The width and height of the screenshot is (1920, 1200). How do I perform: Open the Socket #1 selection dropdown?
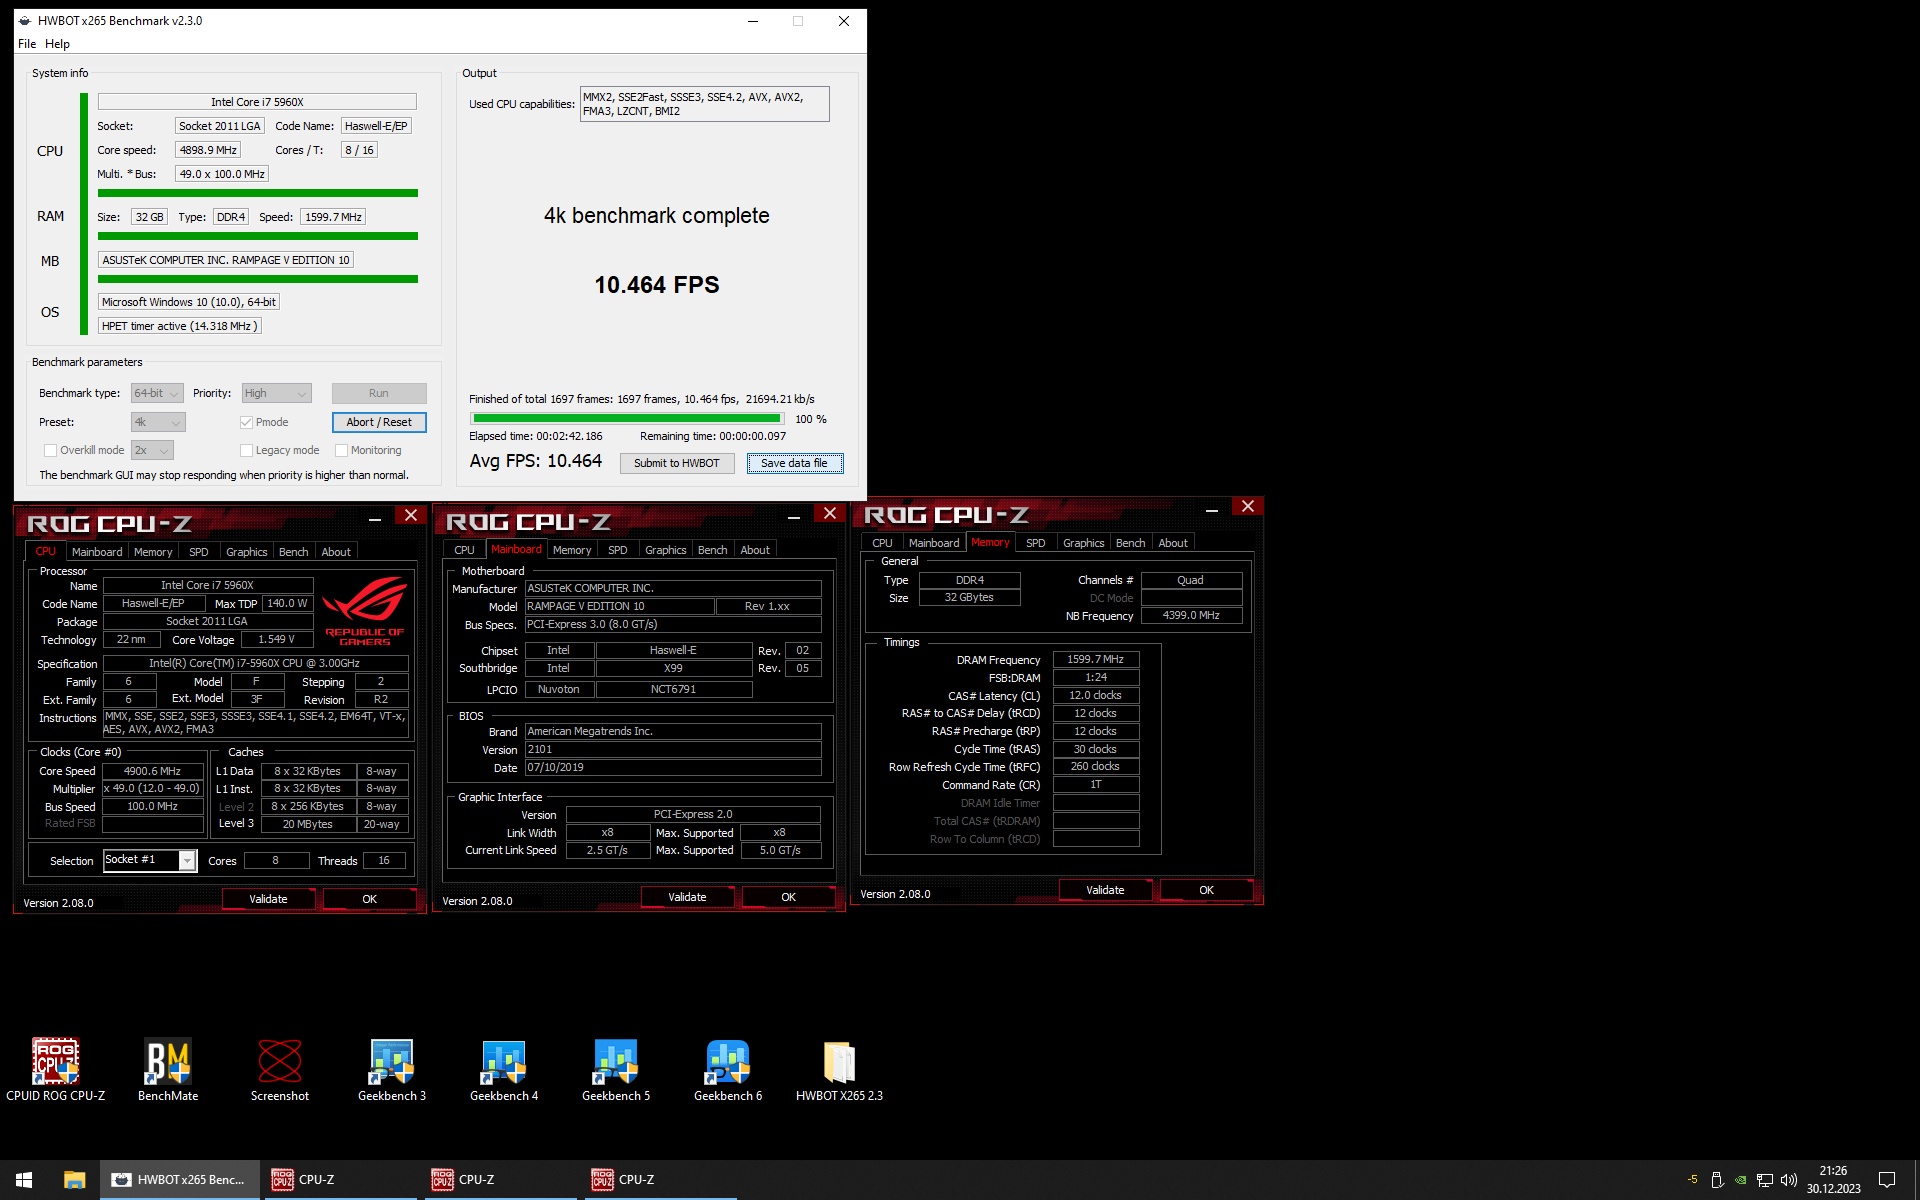[150, 860]
